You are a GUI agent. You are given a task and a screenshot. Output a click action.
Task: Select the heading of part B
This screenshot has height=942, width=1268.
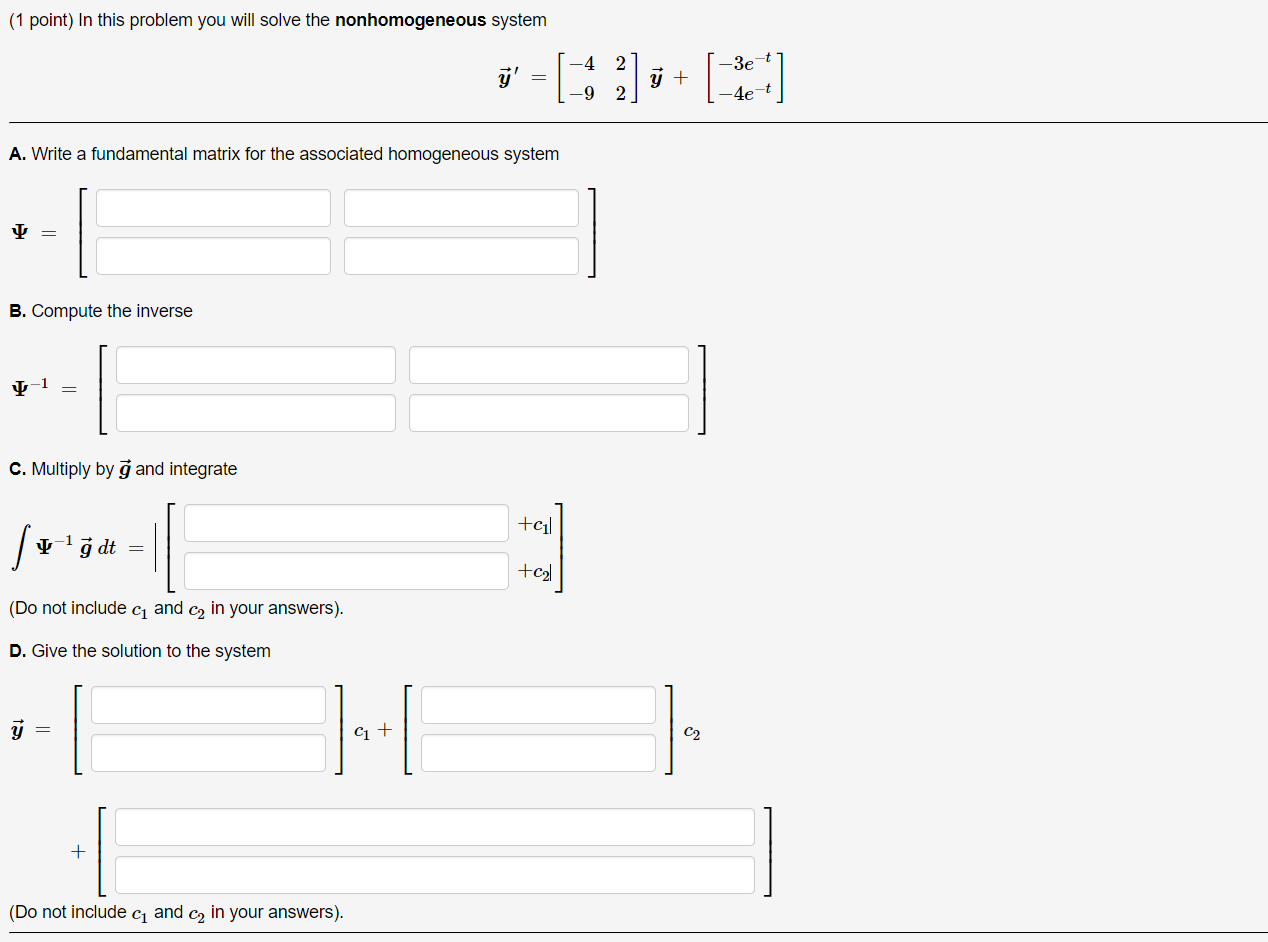(x=100, y=311)
